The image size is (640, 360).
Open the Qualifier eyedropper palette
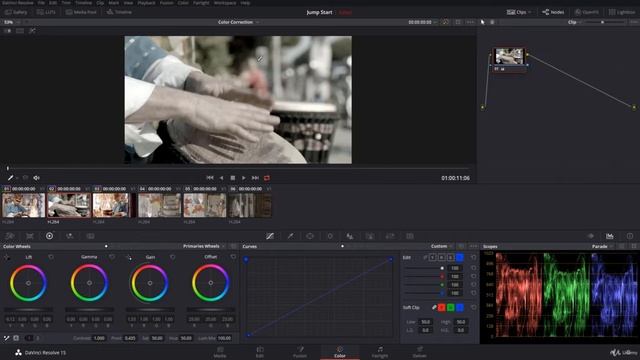click(x=290, y=236)
